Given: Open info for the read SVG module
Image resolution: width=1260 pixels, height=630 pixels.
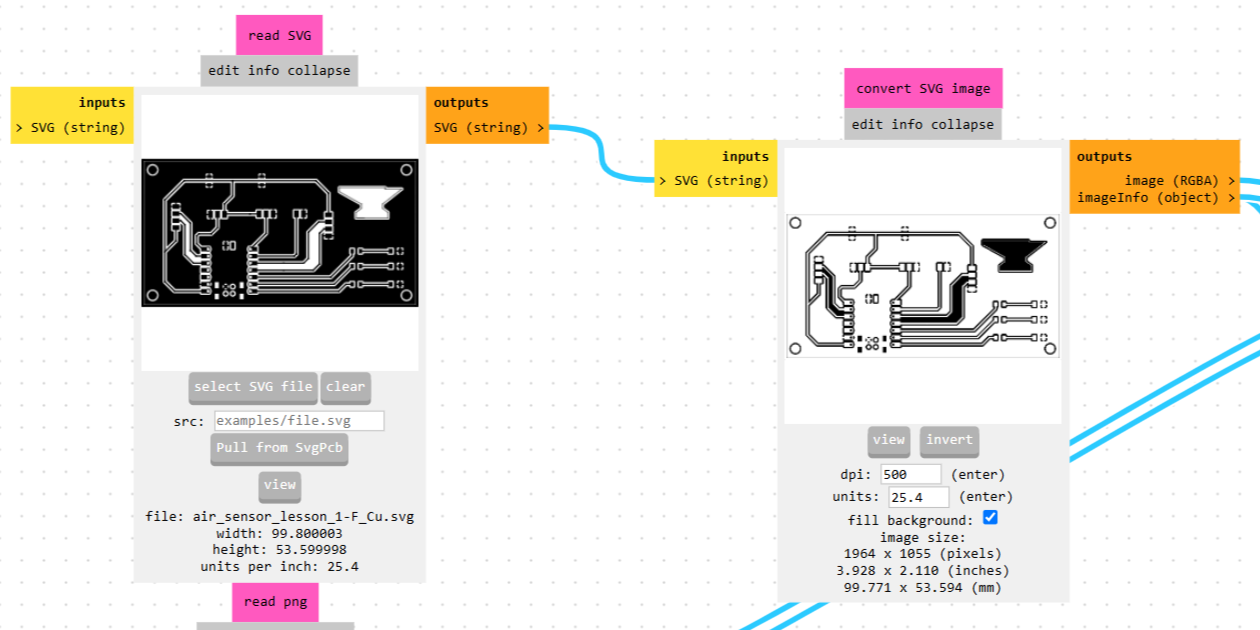Looking at the screenshot, I should [263, 71].
